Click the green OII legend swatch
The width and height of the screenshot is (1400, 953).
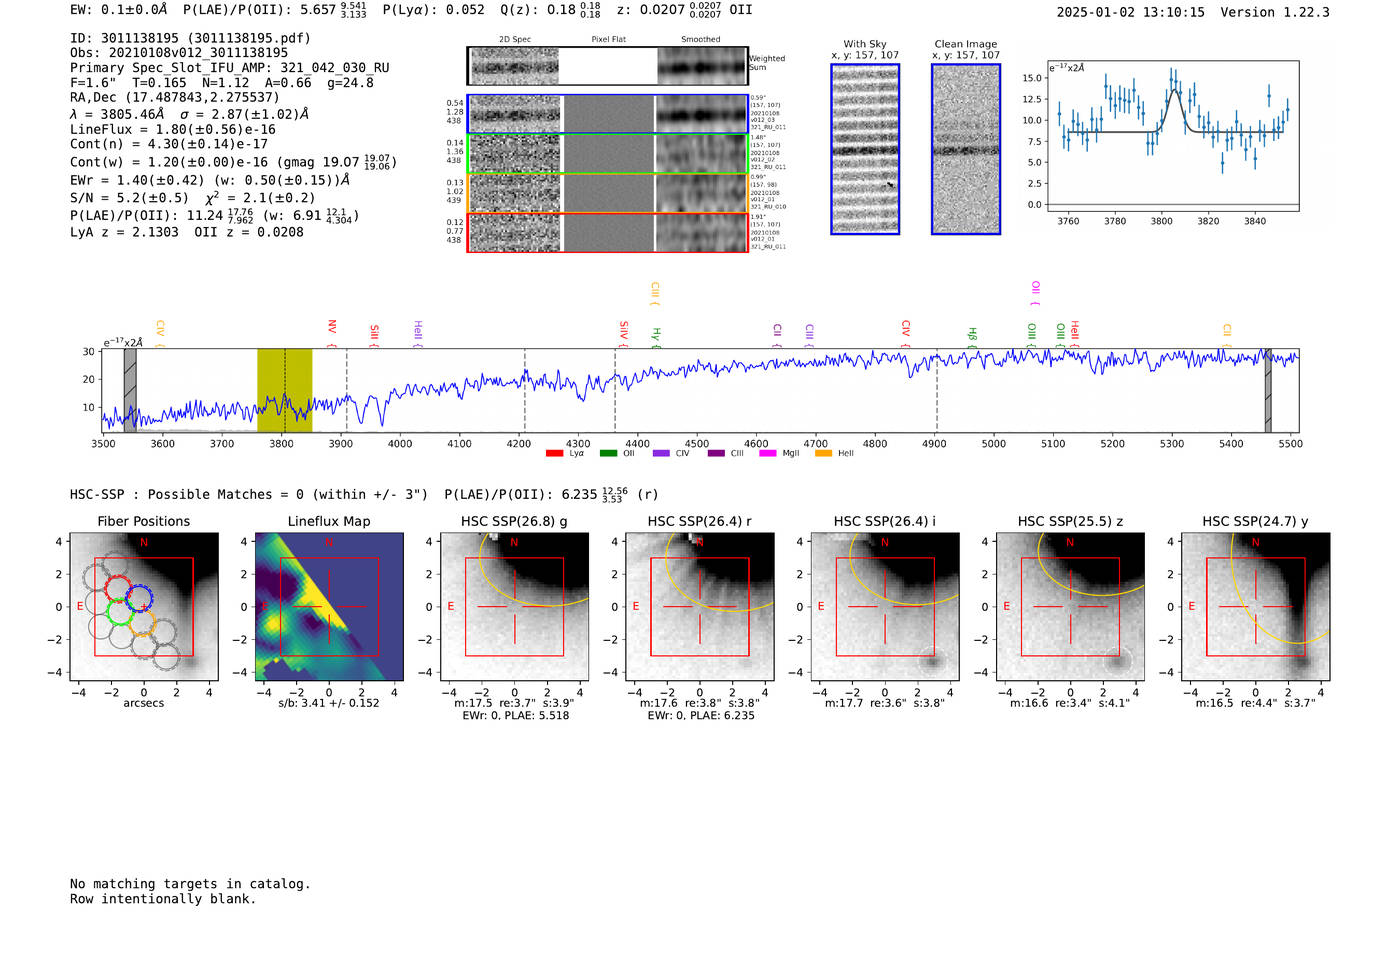coord(608,454)
